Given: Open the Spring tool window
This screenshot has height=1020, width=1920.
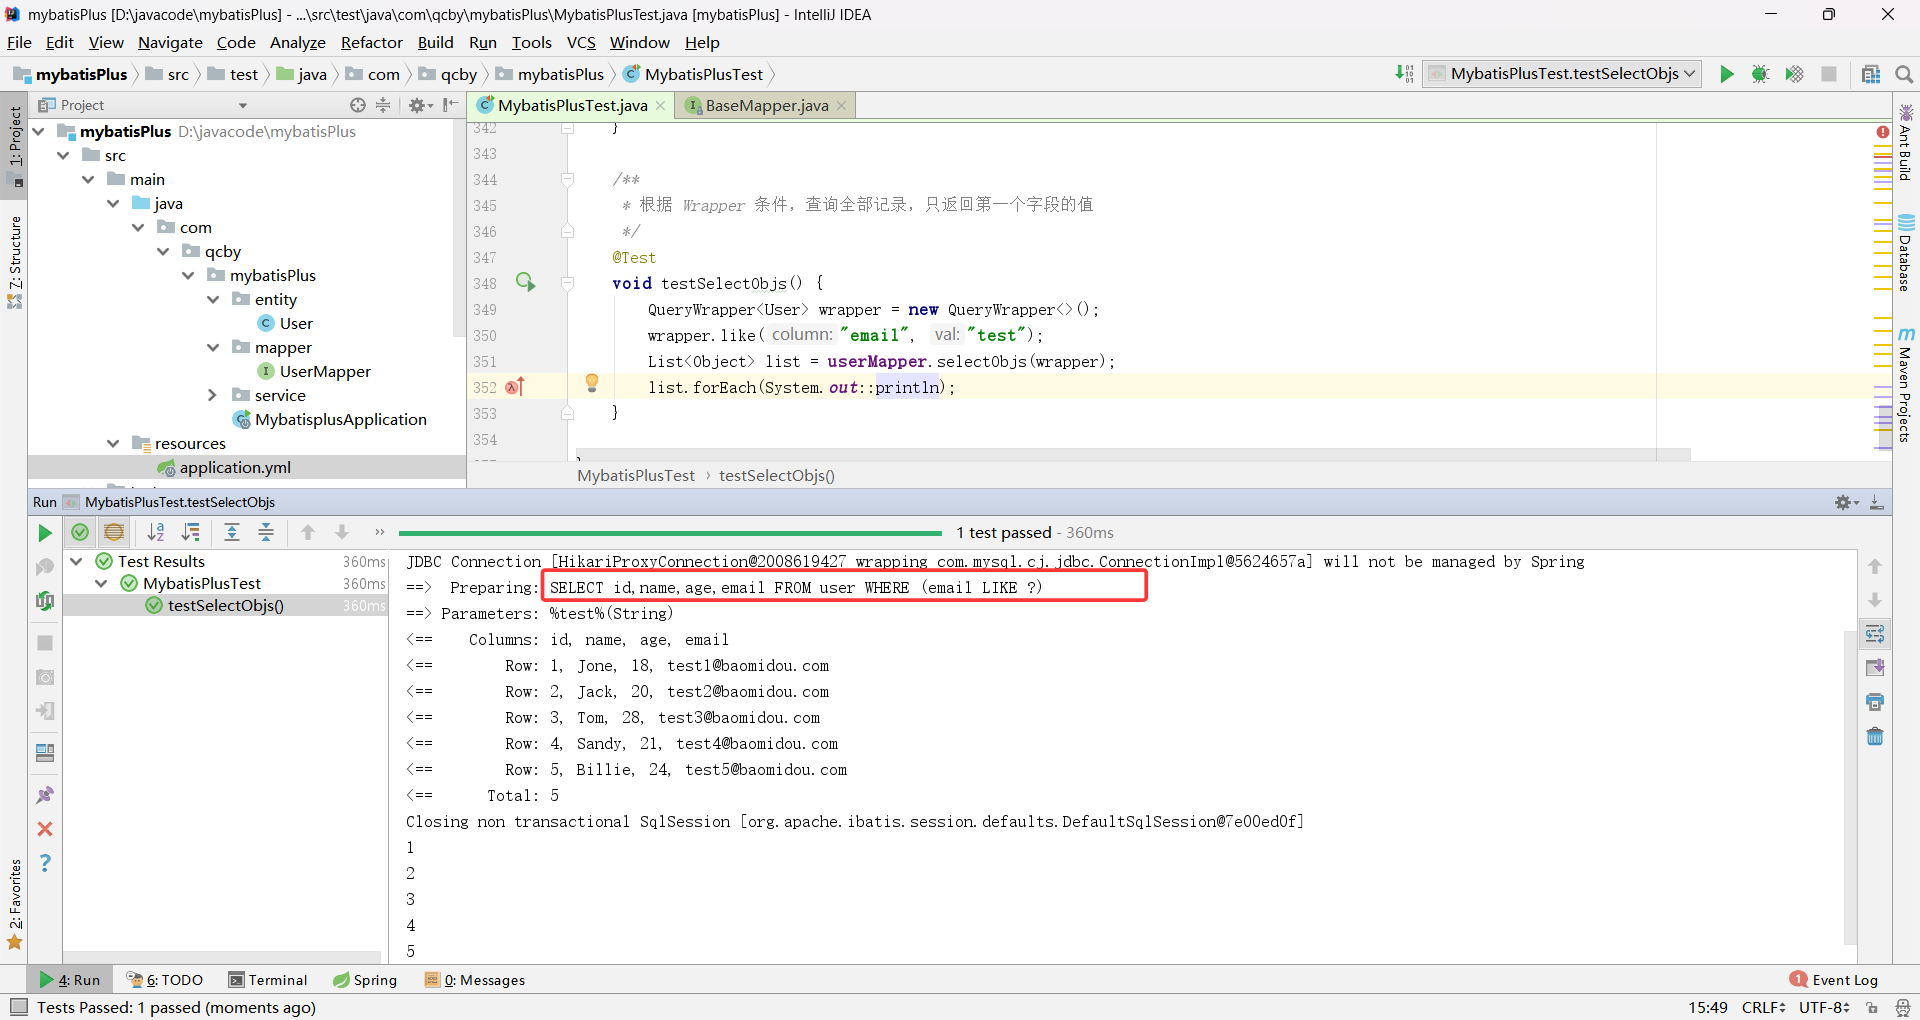Looking at the screenshot, I should coord(365,980).
